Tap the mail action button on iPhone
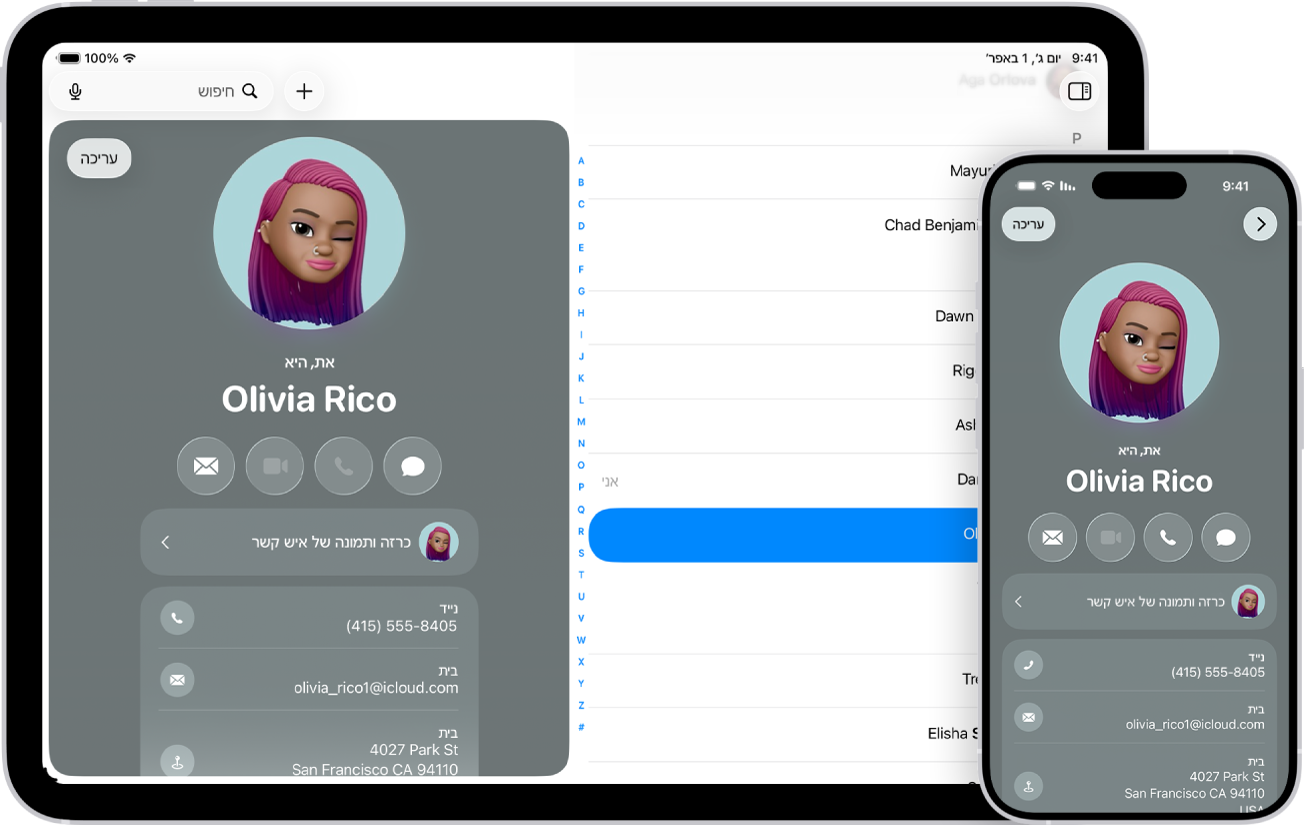 point(1052,537)
